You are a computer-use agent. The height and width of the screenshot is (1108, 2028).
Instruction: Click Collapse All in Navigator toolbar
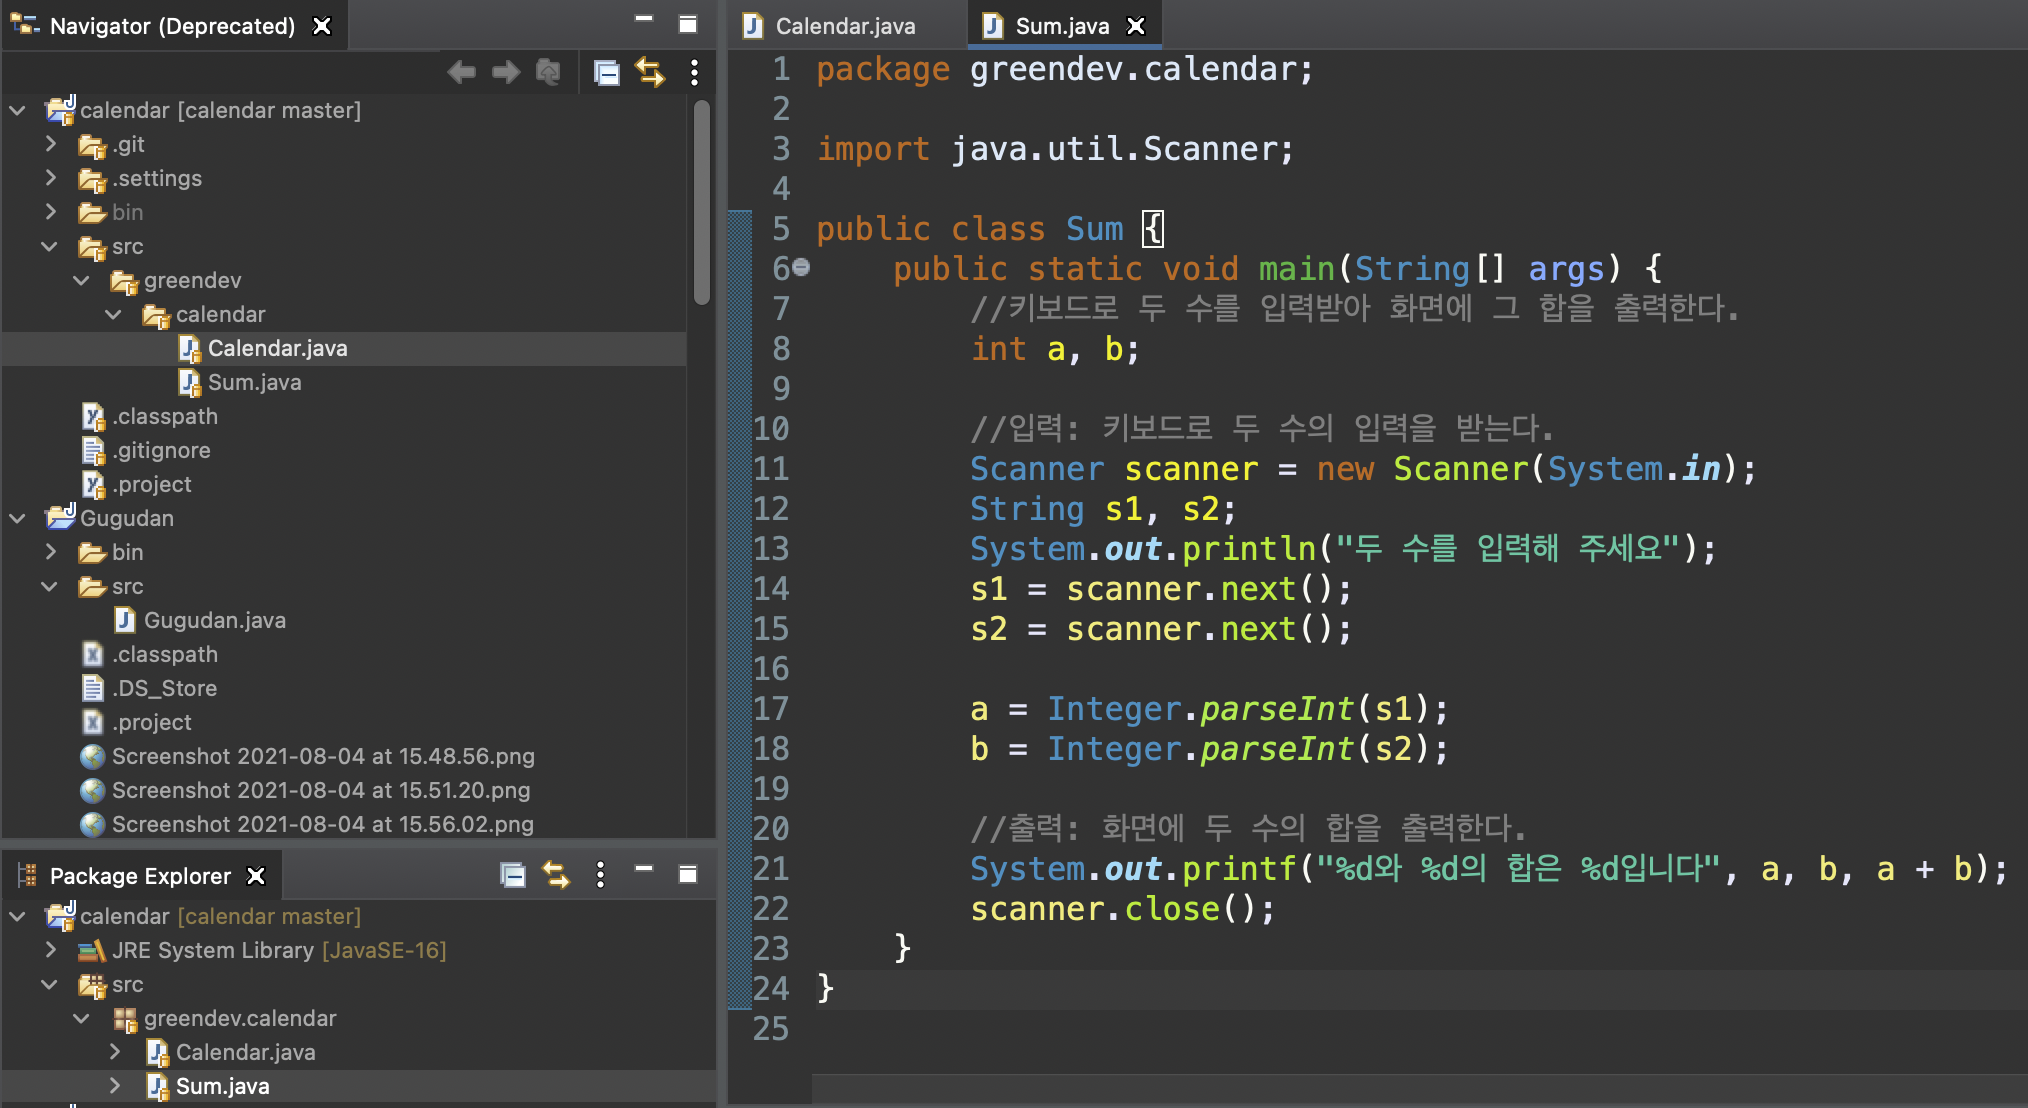[x=606, y=72]
